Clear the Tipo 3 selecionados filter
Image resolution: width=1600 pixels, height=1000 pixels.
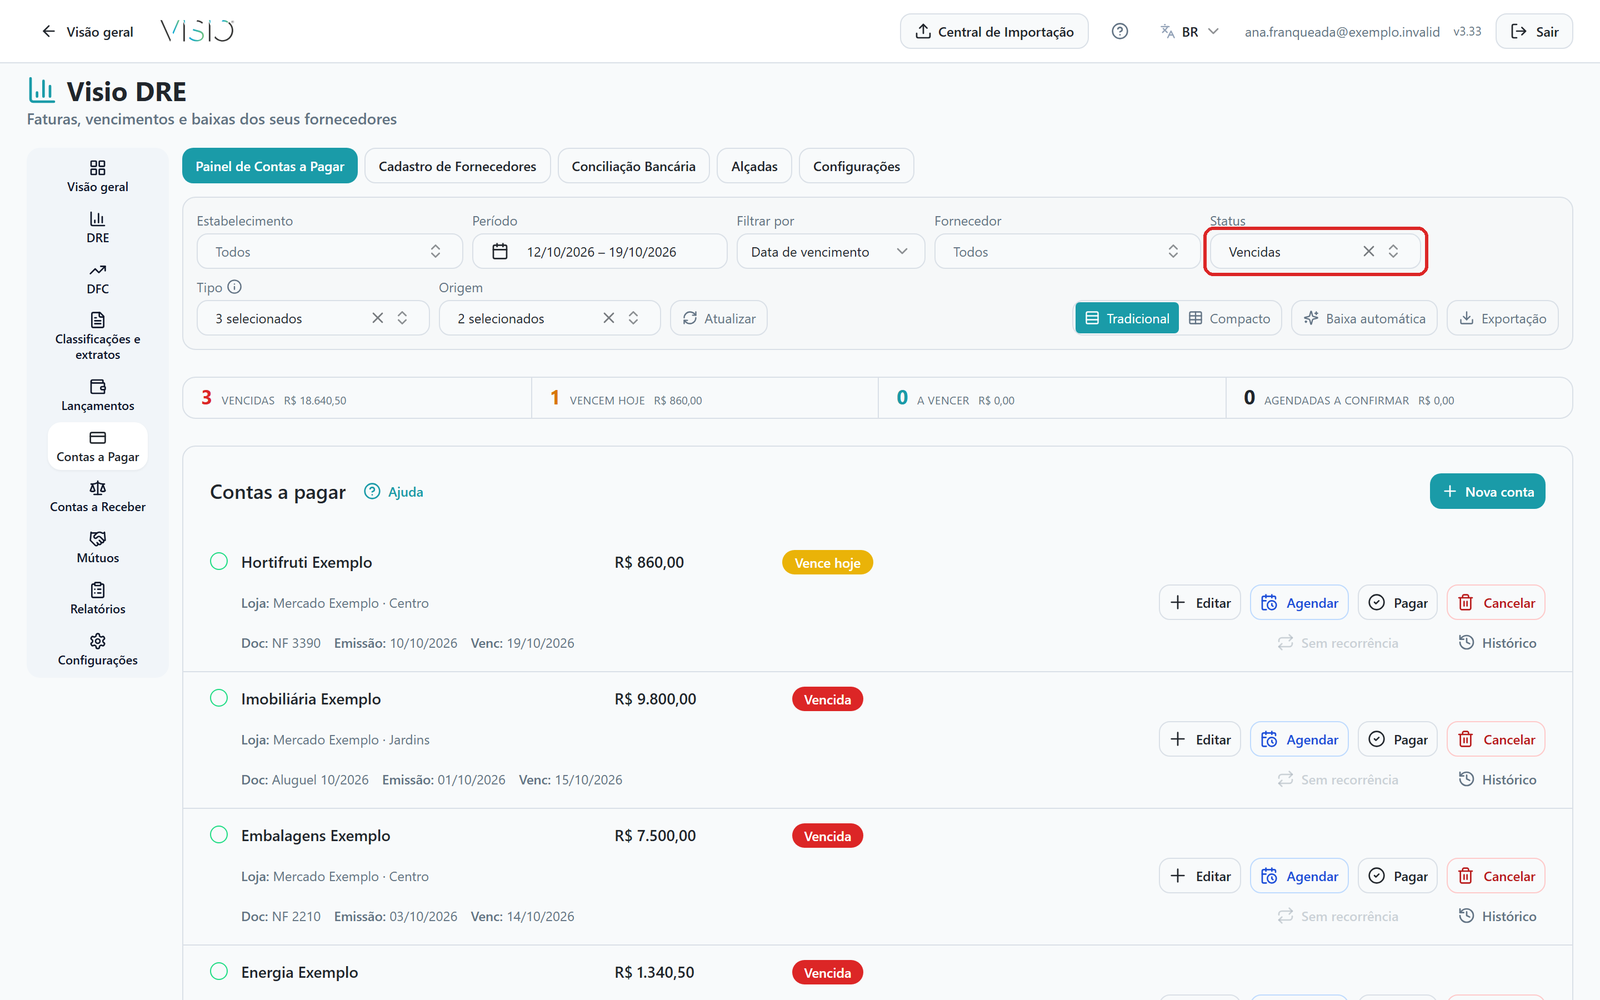click(377, 318)
